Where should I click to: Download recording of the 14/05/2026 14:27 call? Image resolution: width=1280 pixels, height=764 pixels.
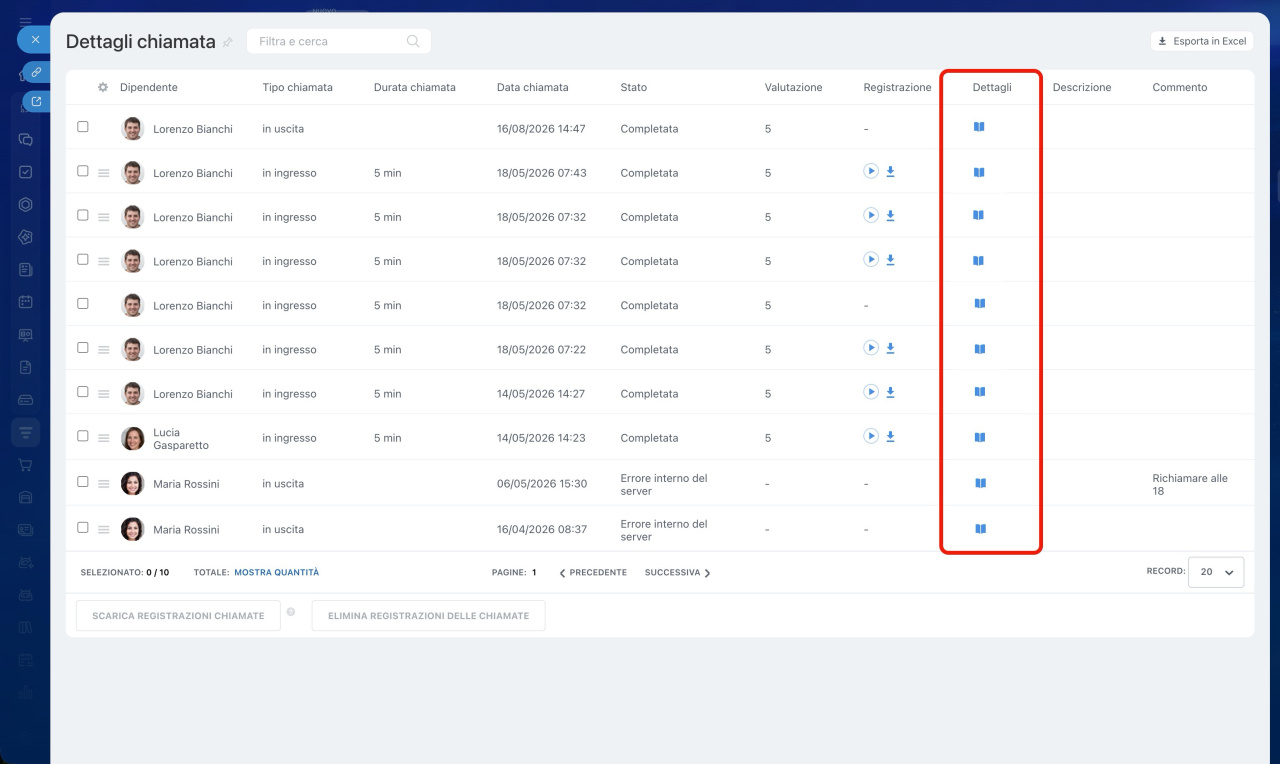click(890, 392)
